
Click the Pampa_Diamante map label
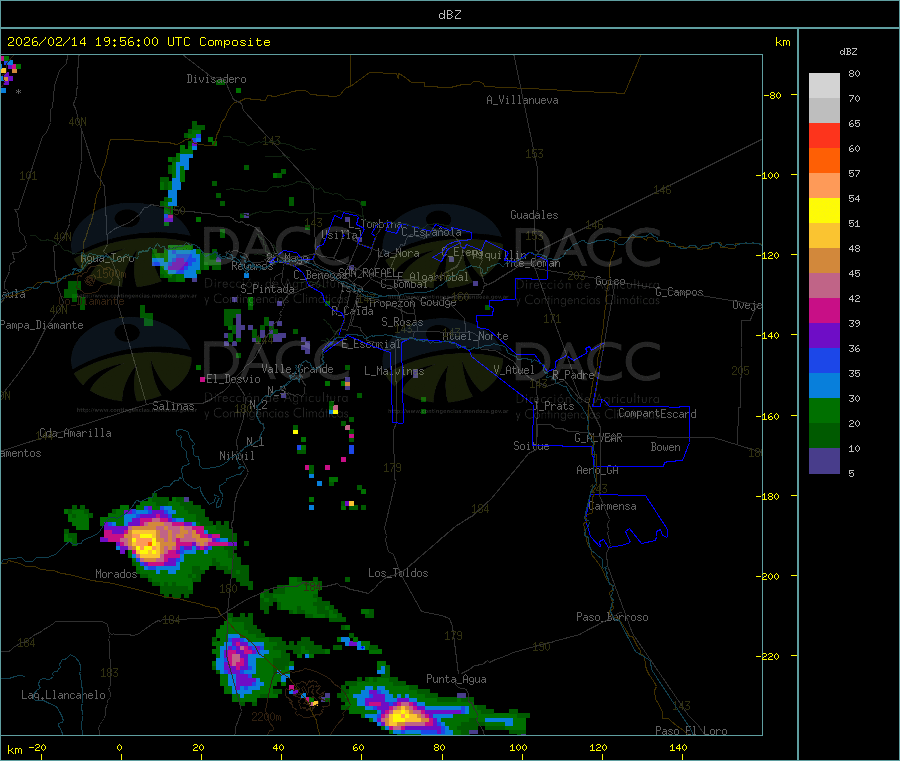coord(42,325)
